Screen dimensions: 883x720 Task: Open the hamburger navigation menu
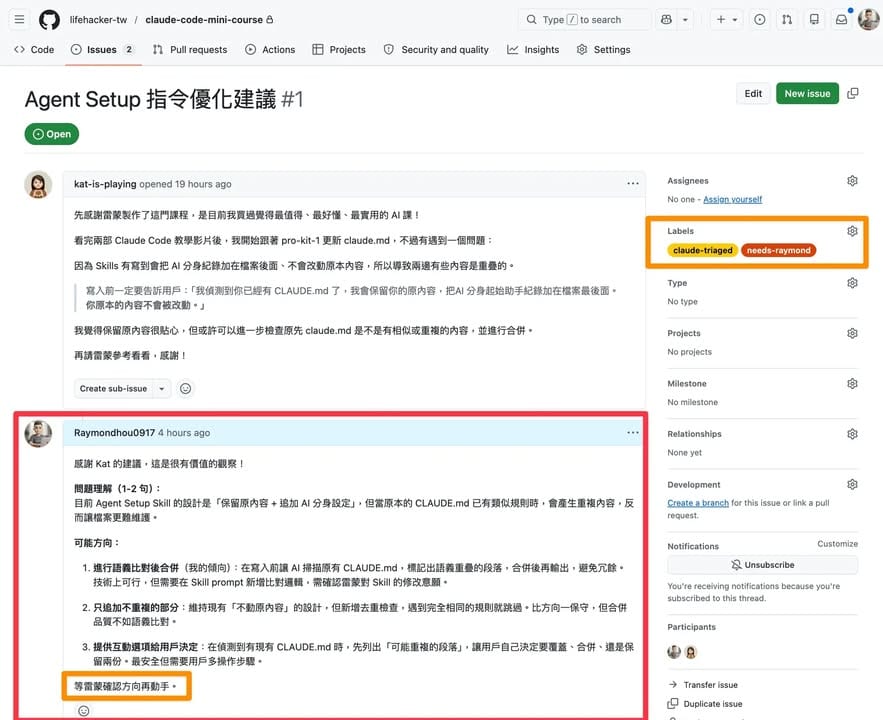tap(19, 20)
